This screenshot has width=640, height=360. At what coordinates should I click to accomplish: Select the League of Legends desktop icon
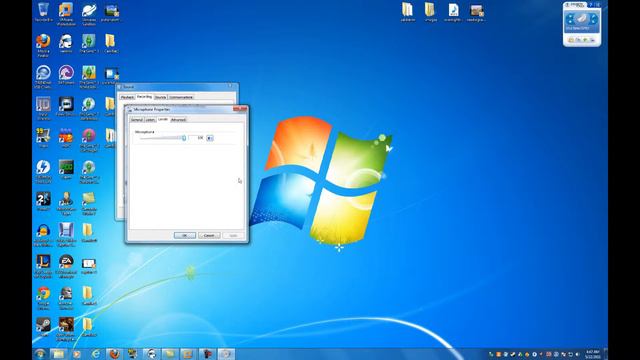pyautogui.click(x=43, y=266)
